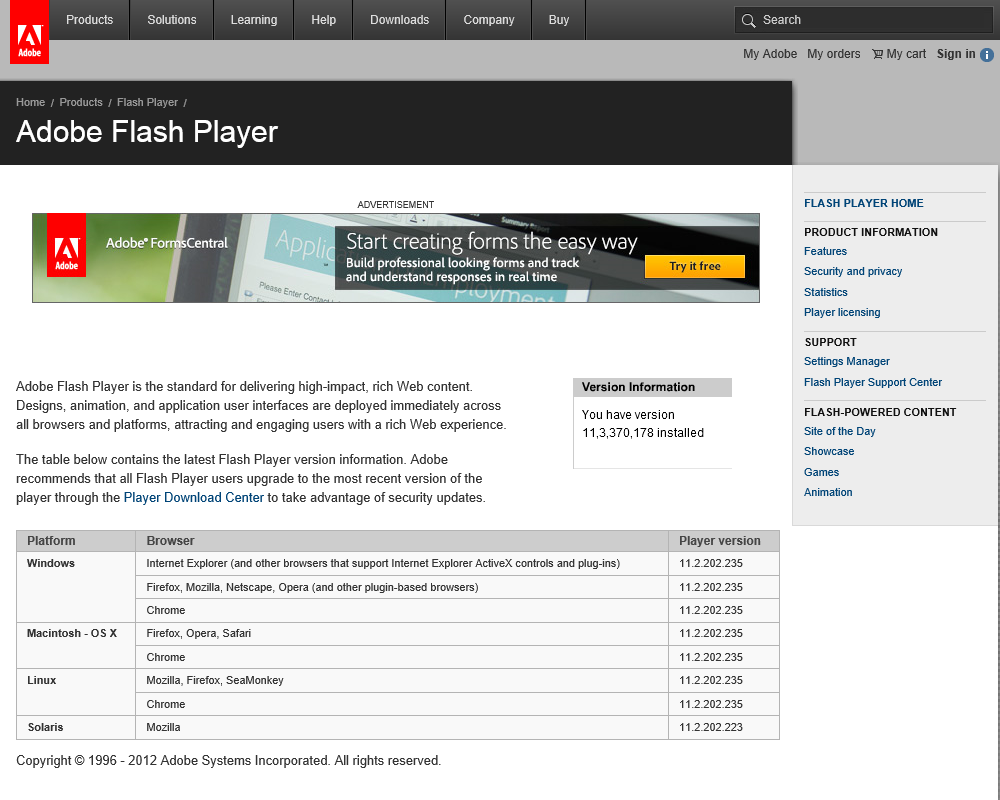Open the Downloads menu

399,20
